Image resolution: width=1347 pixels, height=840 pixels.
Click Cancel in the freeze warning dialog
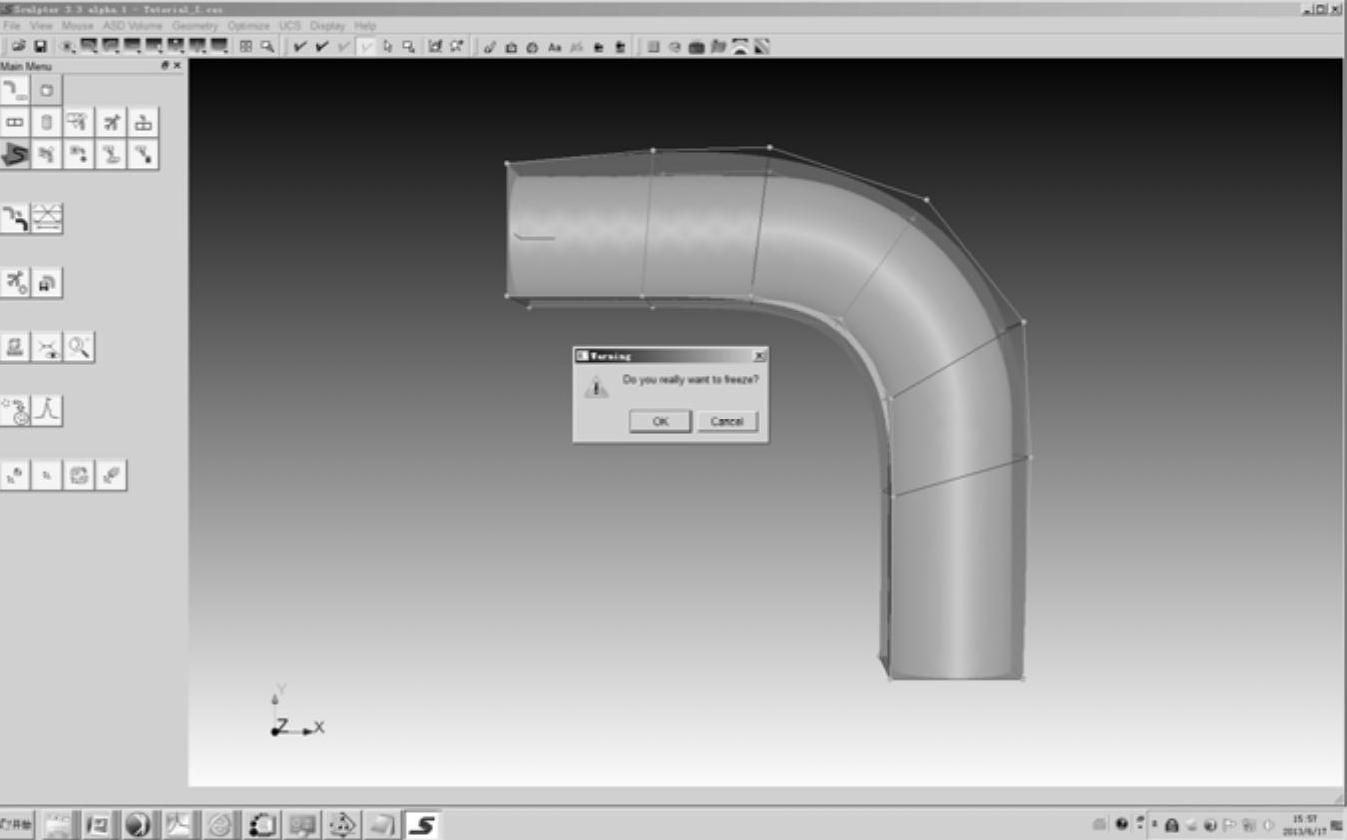click(x=727, y=421)
